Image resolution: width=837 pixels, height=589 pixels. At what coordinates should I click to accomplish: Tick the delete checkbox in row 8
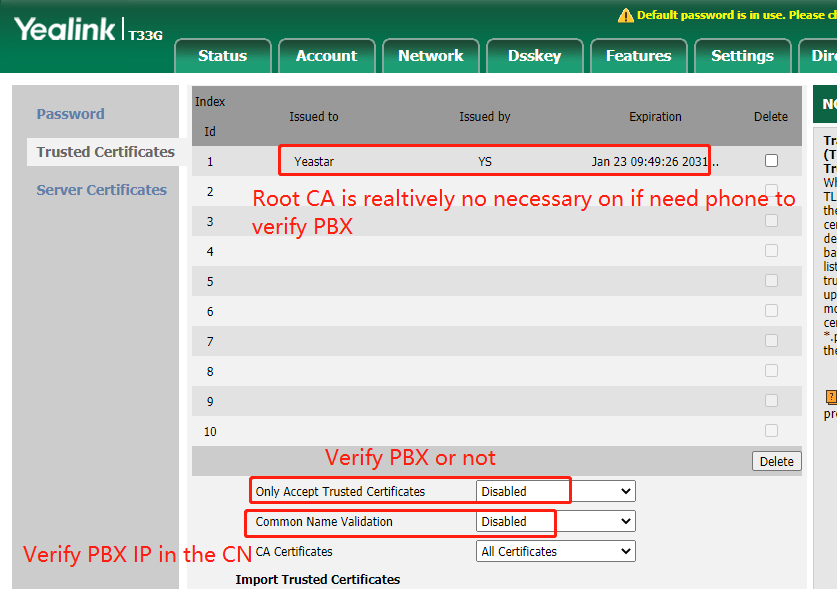coord(771,371)
